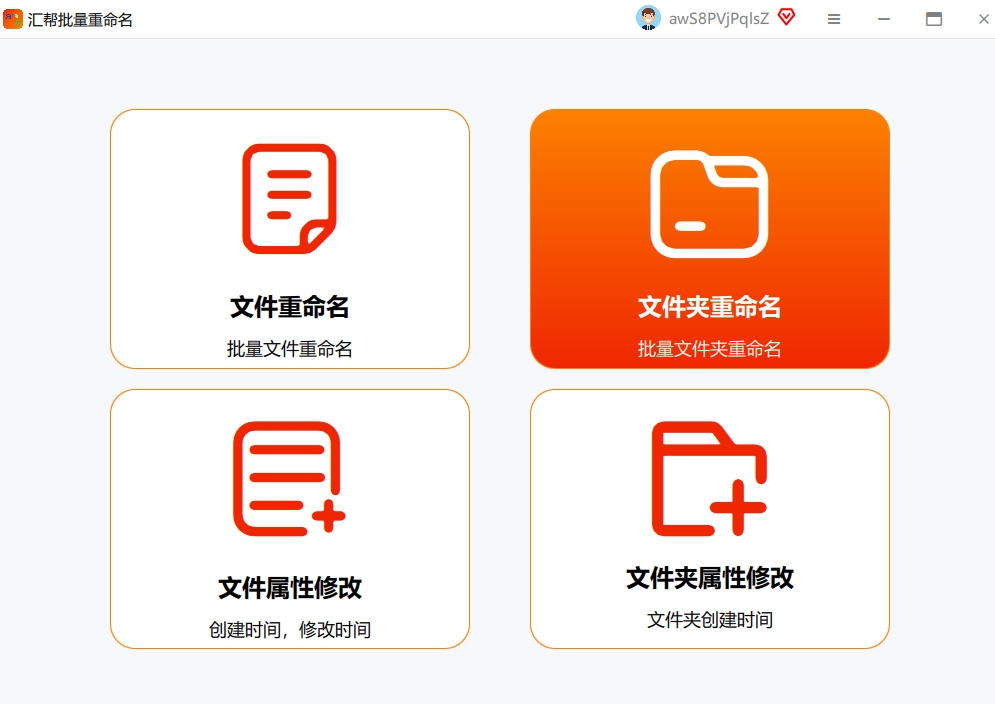The image size is (995, 704).
Task: Click the white folder icon on orange card
Action: point(709,204)
